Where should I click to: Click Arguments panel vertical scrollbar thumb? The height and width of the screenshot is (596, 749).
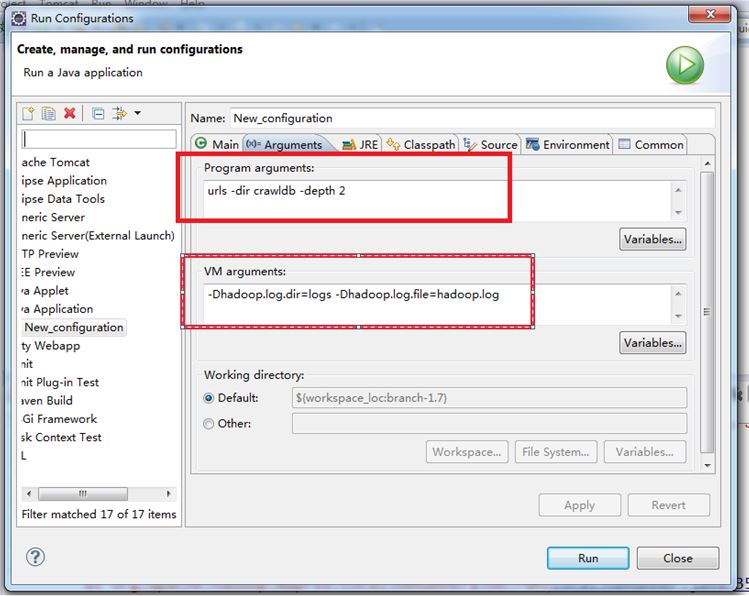click(707, 312)
